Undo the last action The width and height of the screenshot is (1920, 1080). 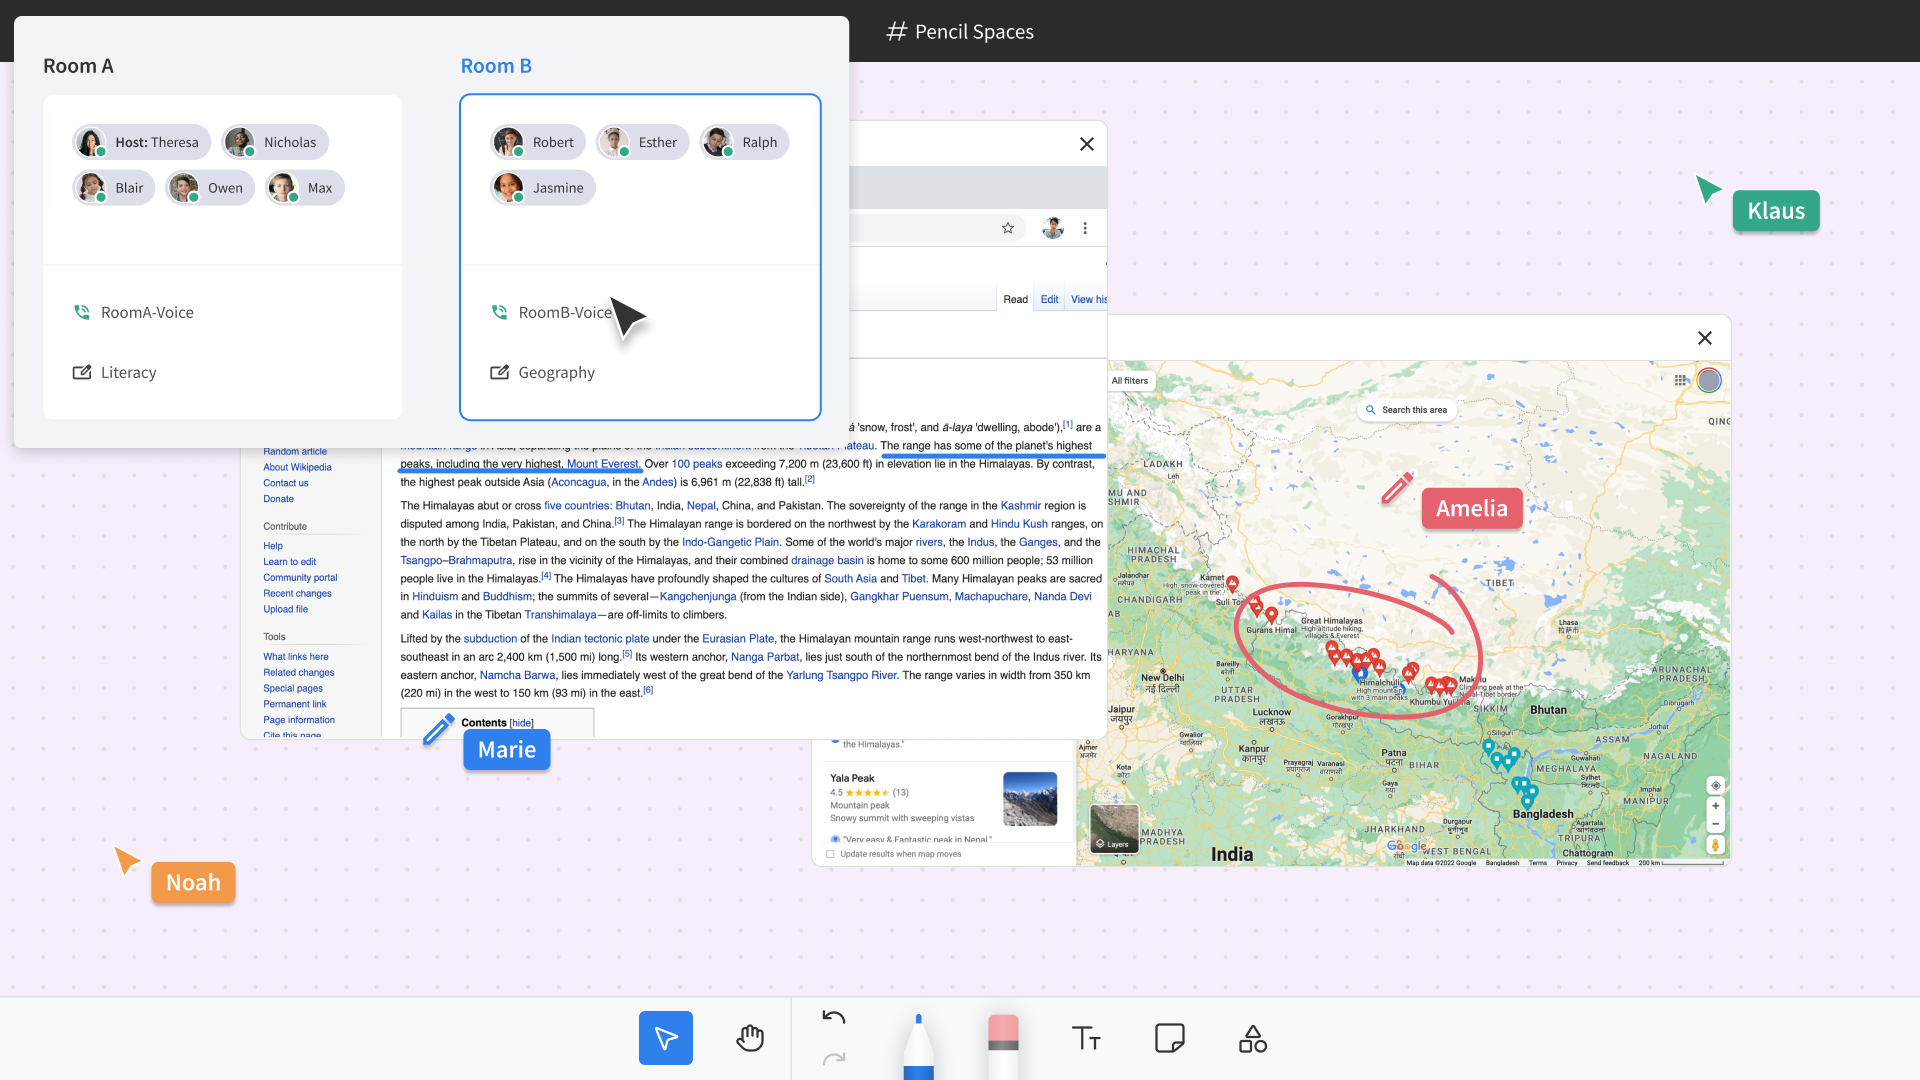(x=834, y=1018)
